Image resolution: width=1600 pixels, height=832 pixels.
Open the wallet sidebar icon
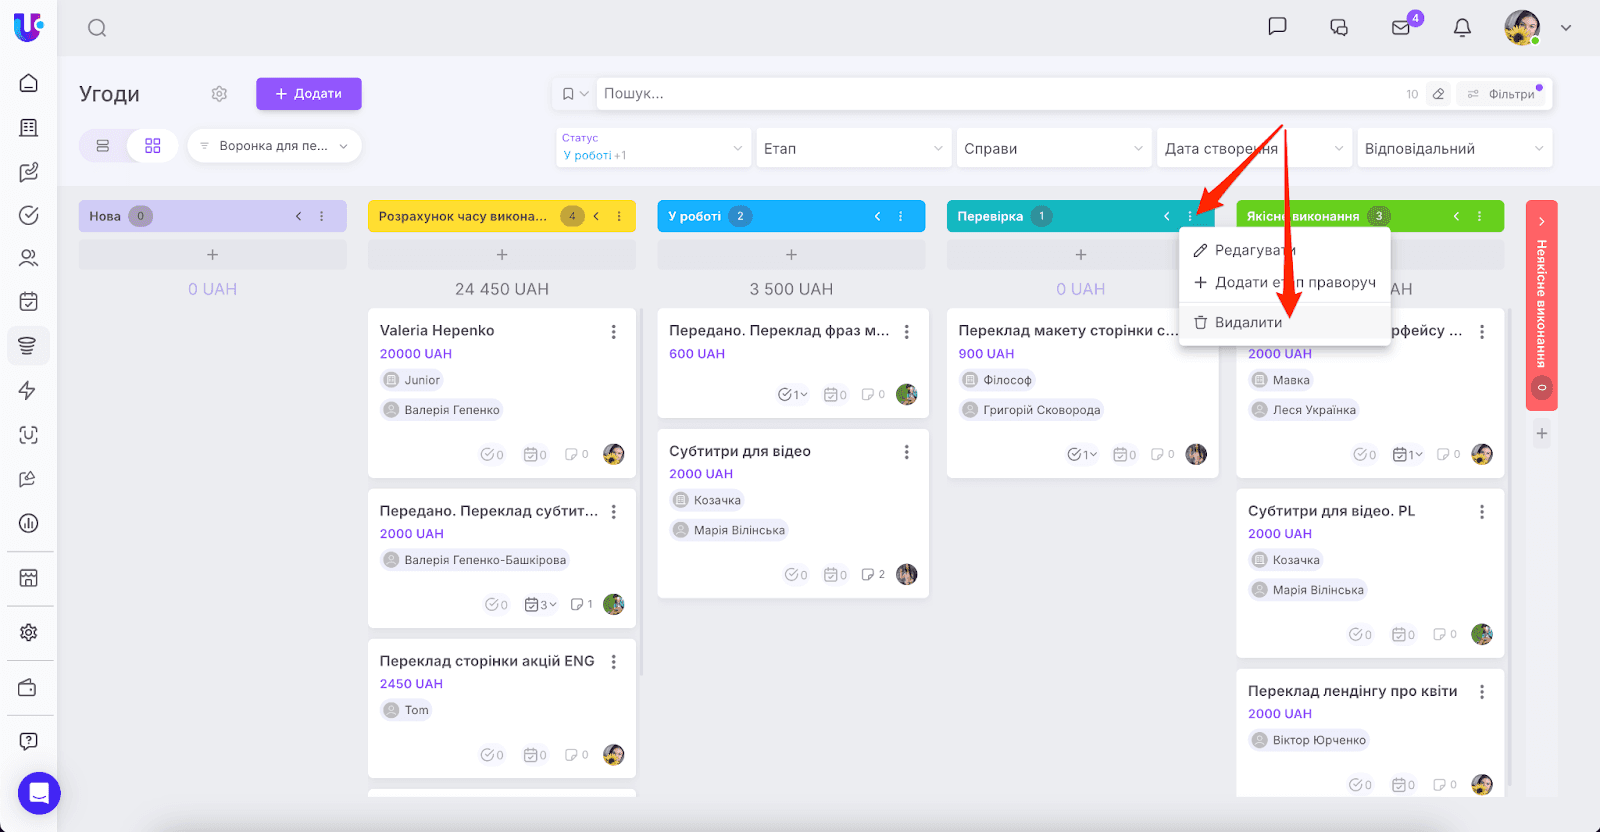[x=28, y=688]
